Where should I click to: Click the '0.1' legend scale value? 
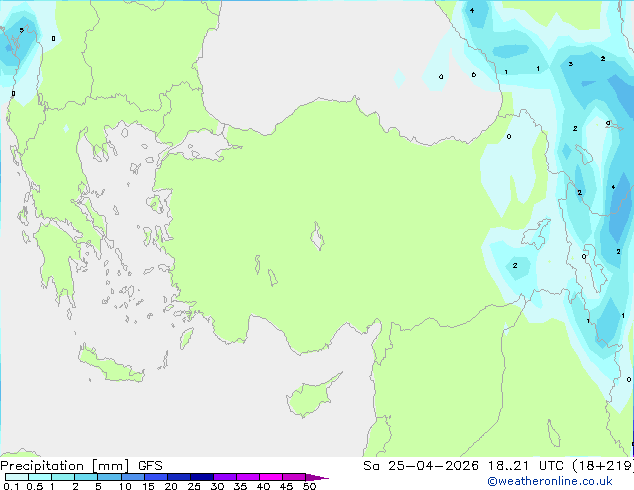click(11, 486)
